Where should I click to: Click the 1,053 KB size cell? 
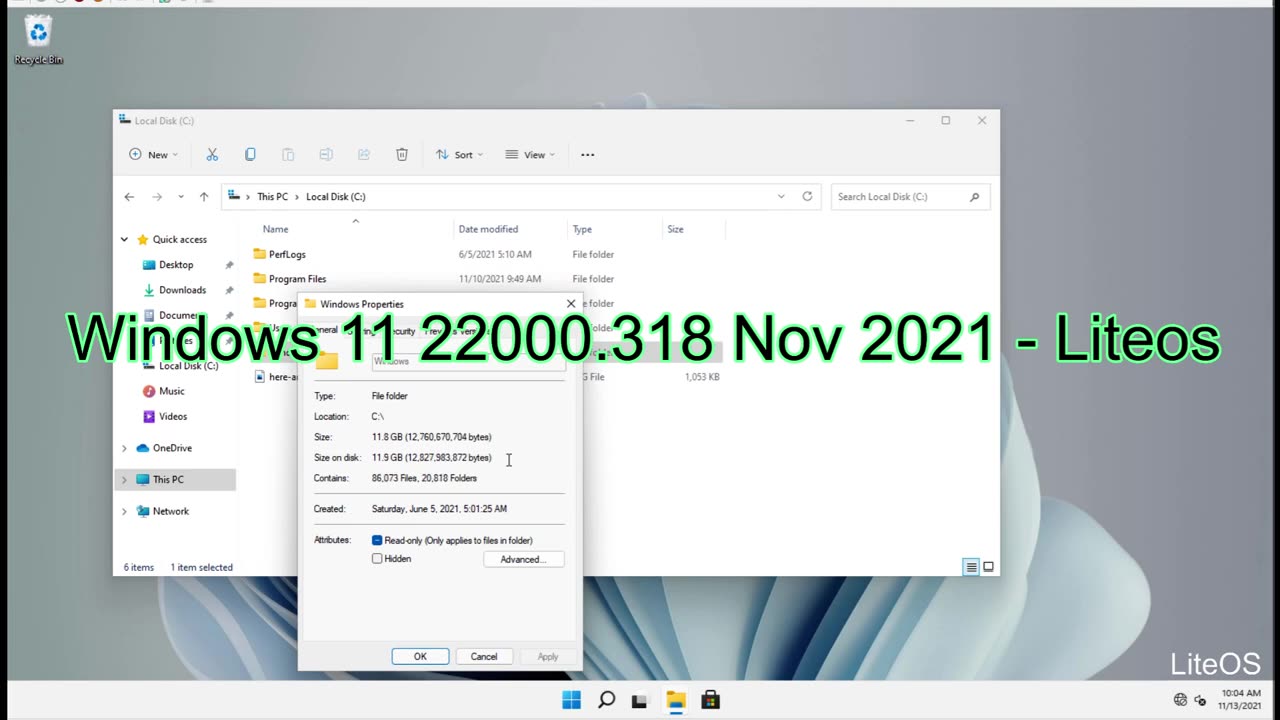(x=702, y=377)
